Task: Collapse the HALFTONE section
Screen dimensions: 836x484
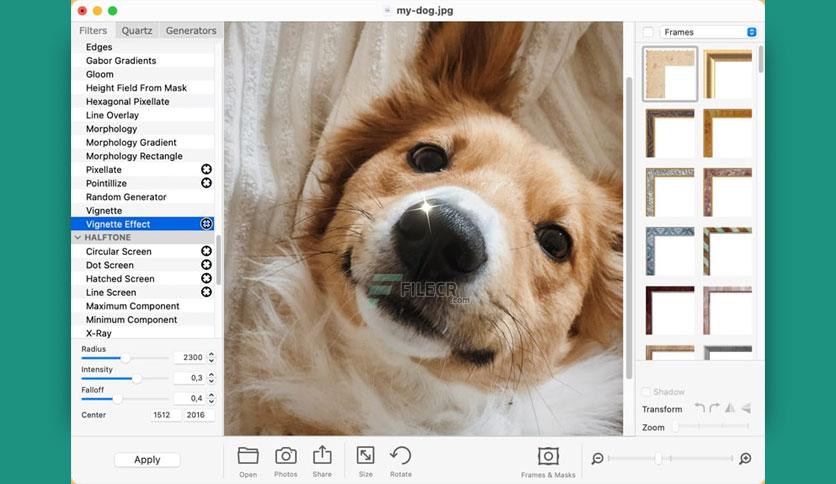Action: point(78,237)
